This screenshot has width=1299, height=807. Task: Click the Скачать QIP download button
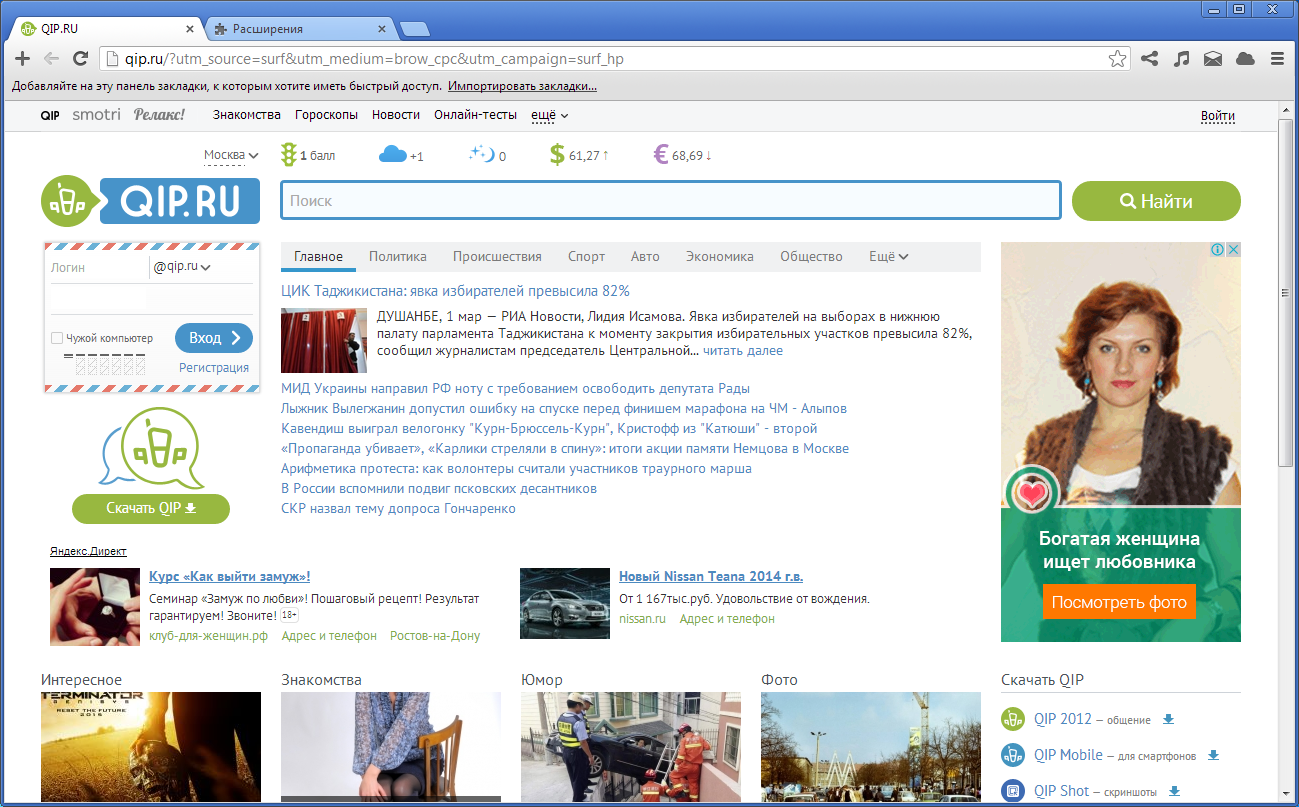click(151, 508)
